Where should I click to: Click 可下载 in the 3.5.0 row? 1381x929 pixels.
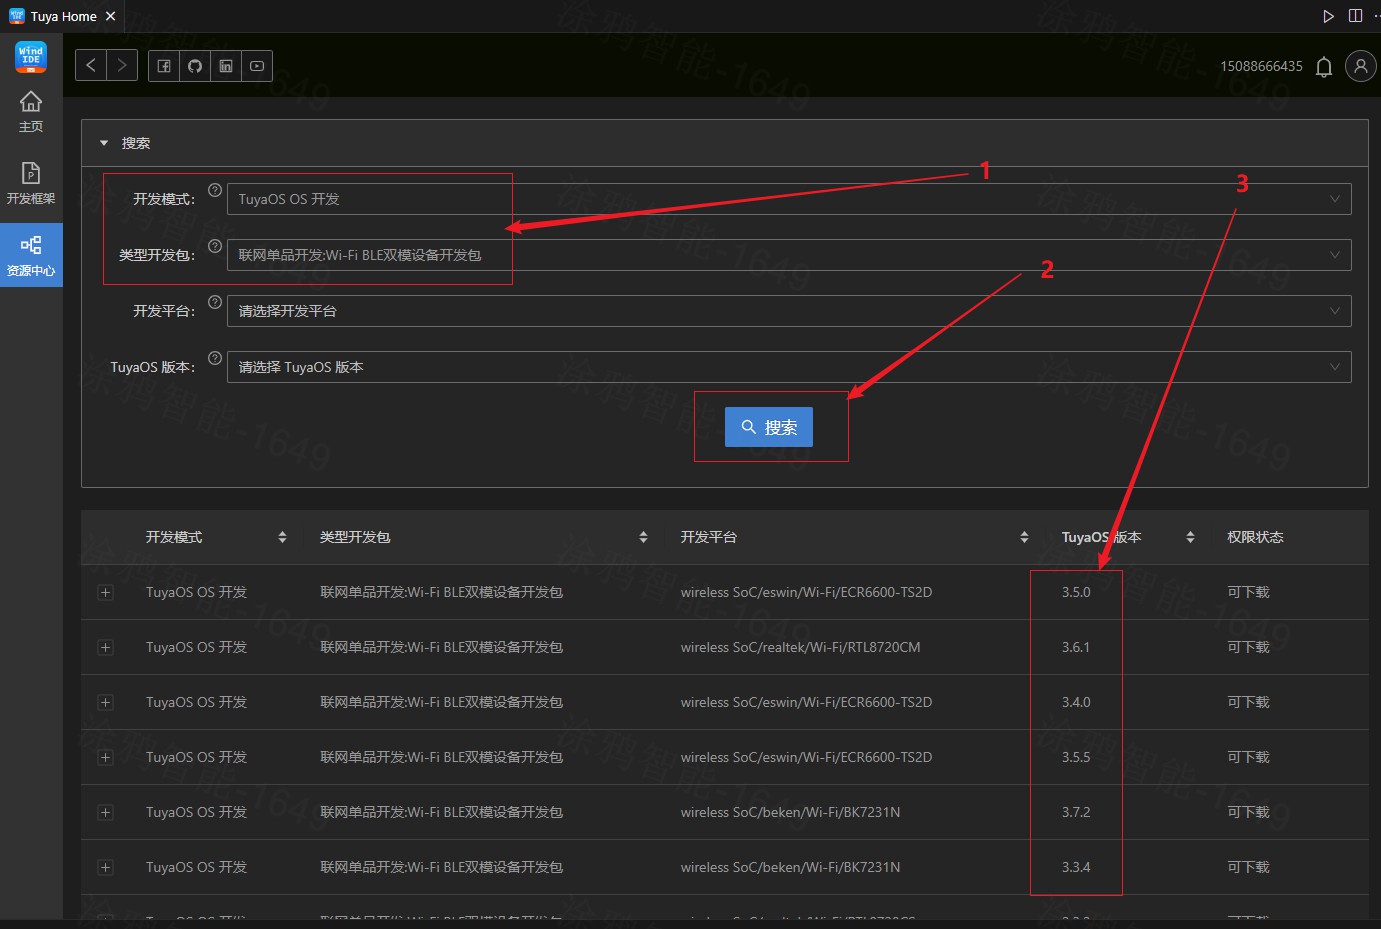point(1248,592)
